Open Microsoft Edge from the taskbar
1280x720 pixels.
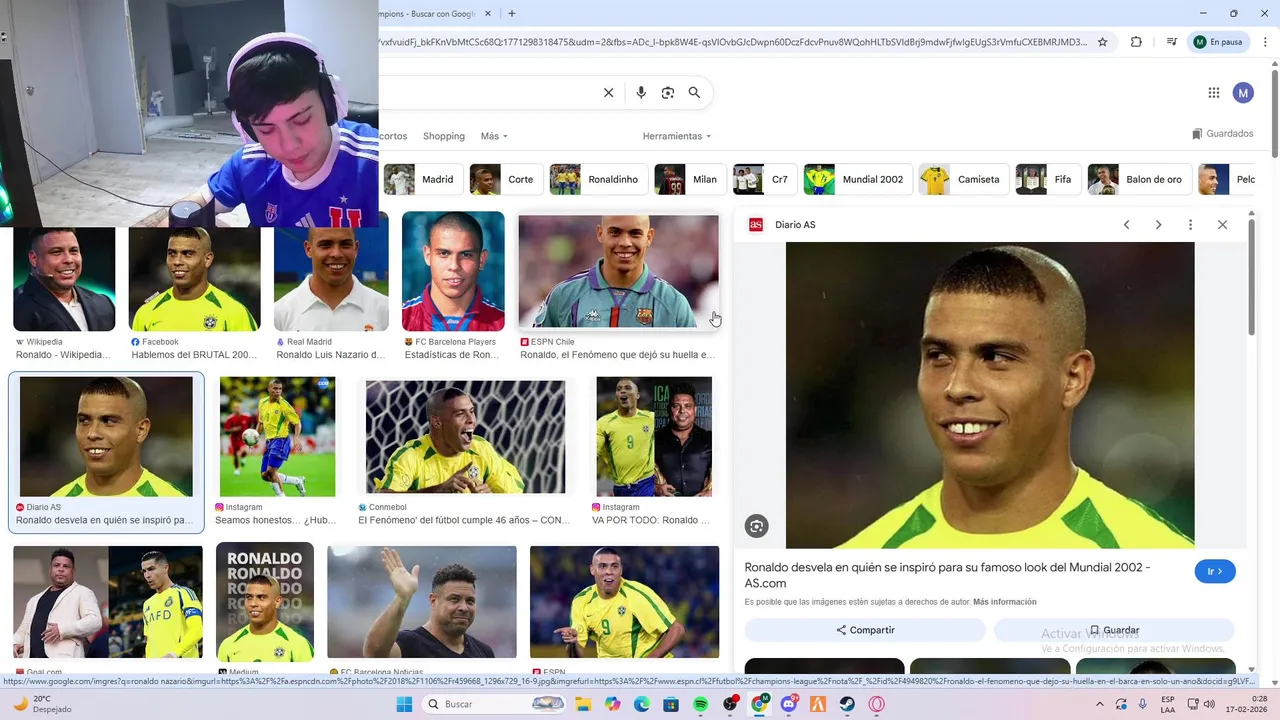point(642,704)
